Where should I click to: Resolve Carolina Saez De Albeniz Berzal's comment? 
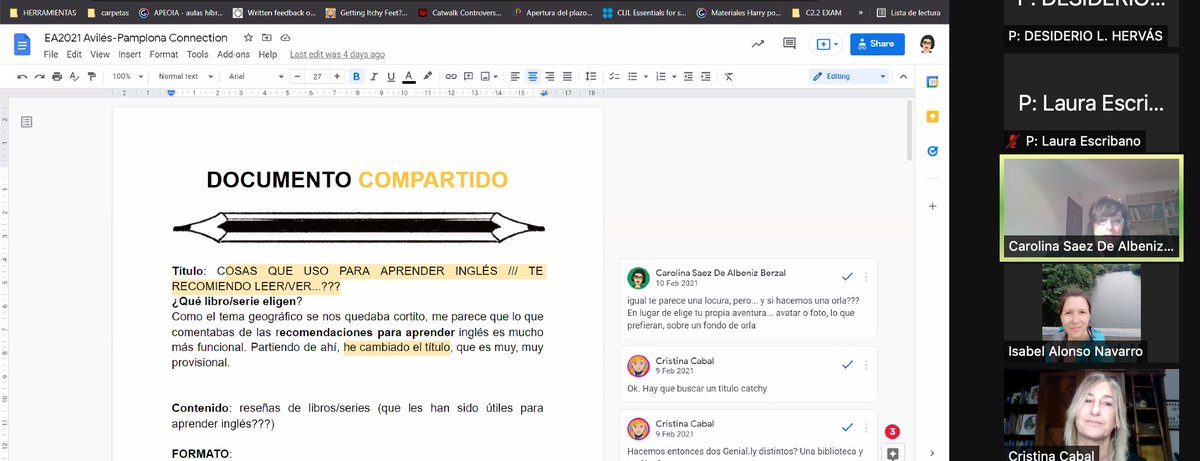[x=847, y=276]
